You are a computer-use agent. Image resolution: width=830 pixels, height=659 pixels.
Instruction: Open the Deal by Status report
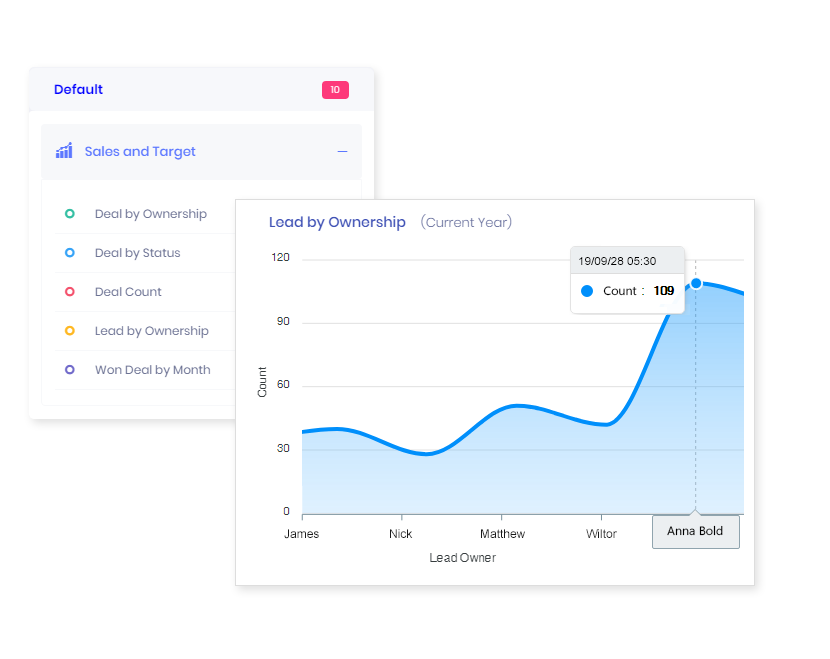click(x=135, y=253)
